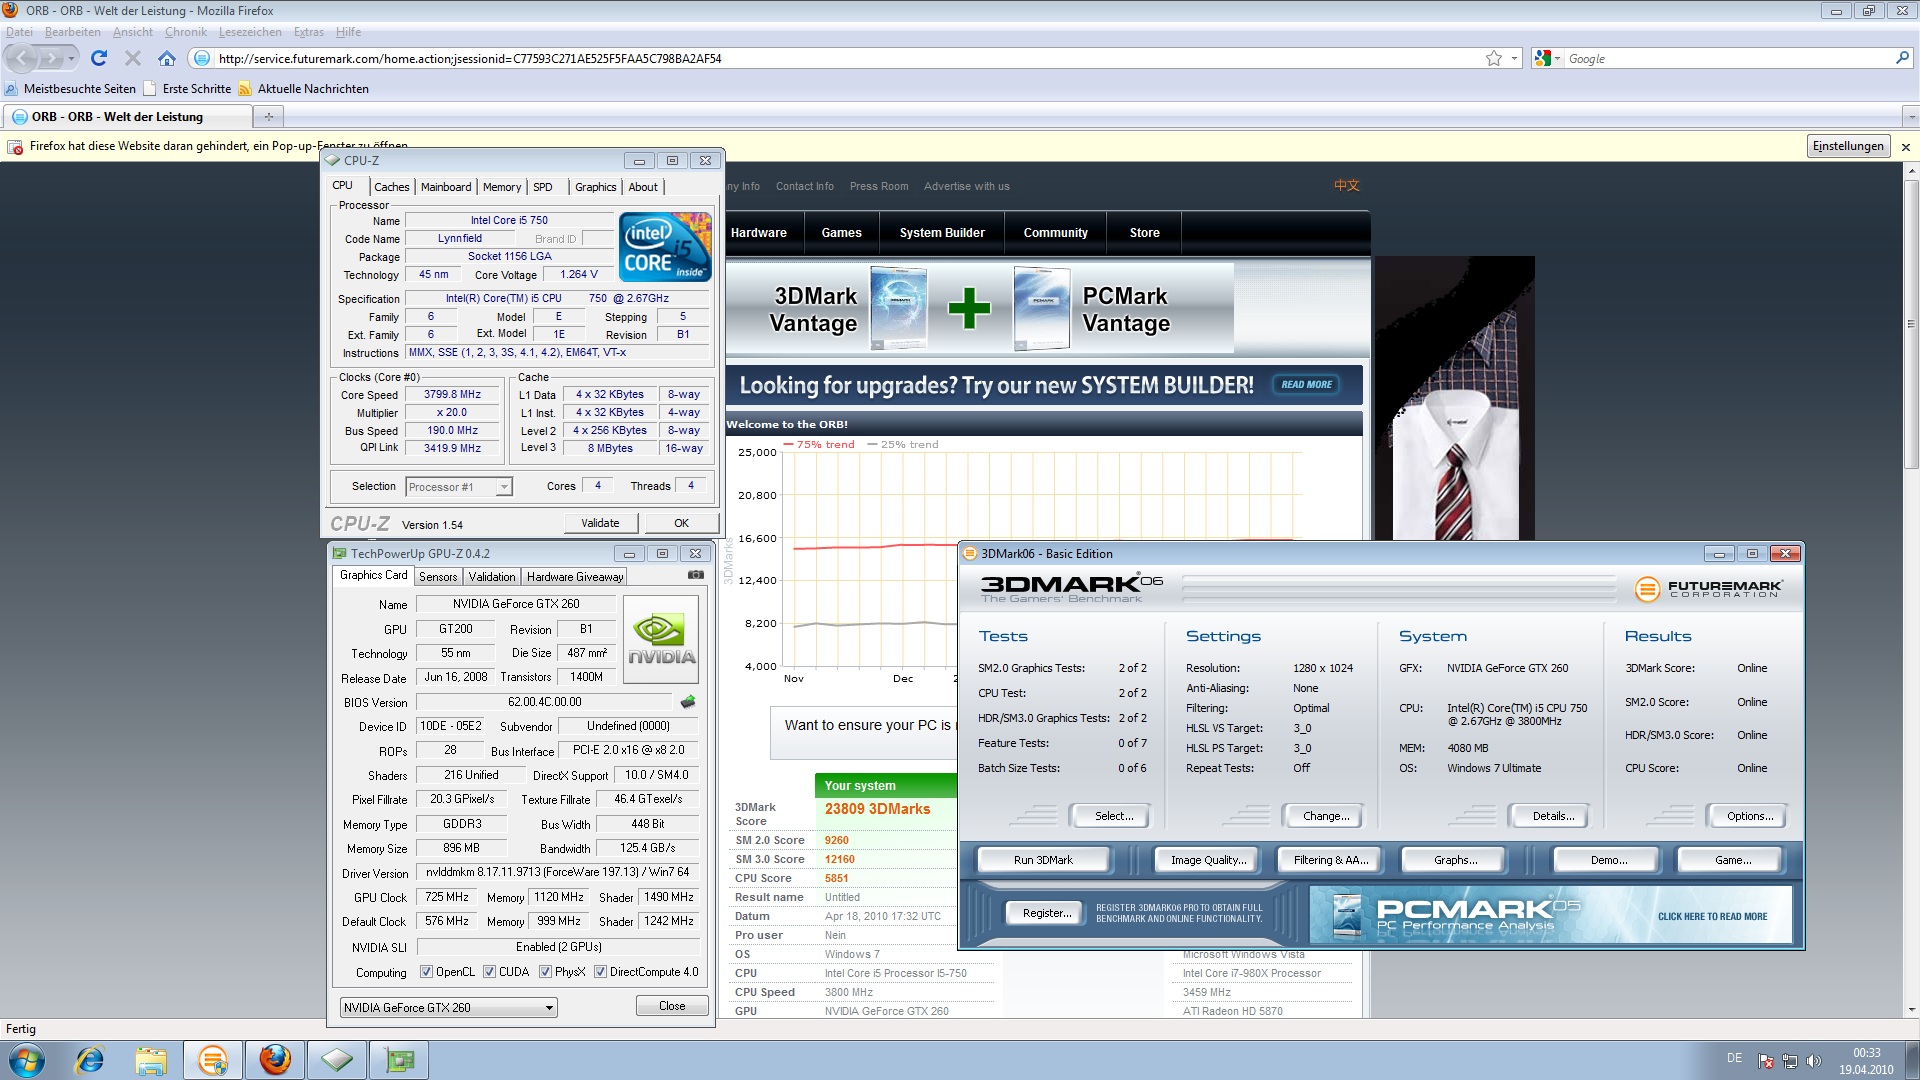Image resolution: width=1920 pixels, height=1080 pixels.
Task: Click the Chinese language link icon
Action: [1346, 186]
